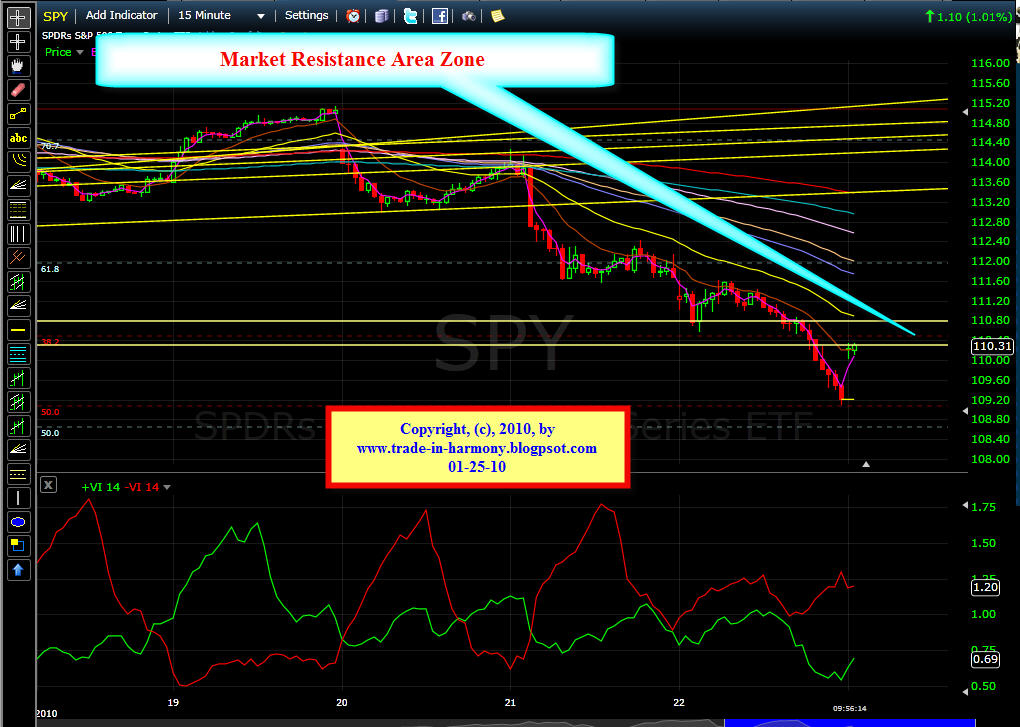Select the solid yellow horizontal line tool
Image resolution: width=1020 pixels, height=727 pixels.
(18, 330)
